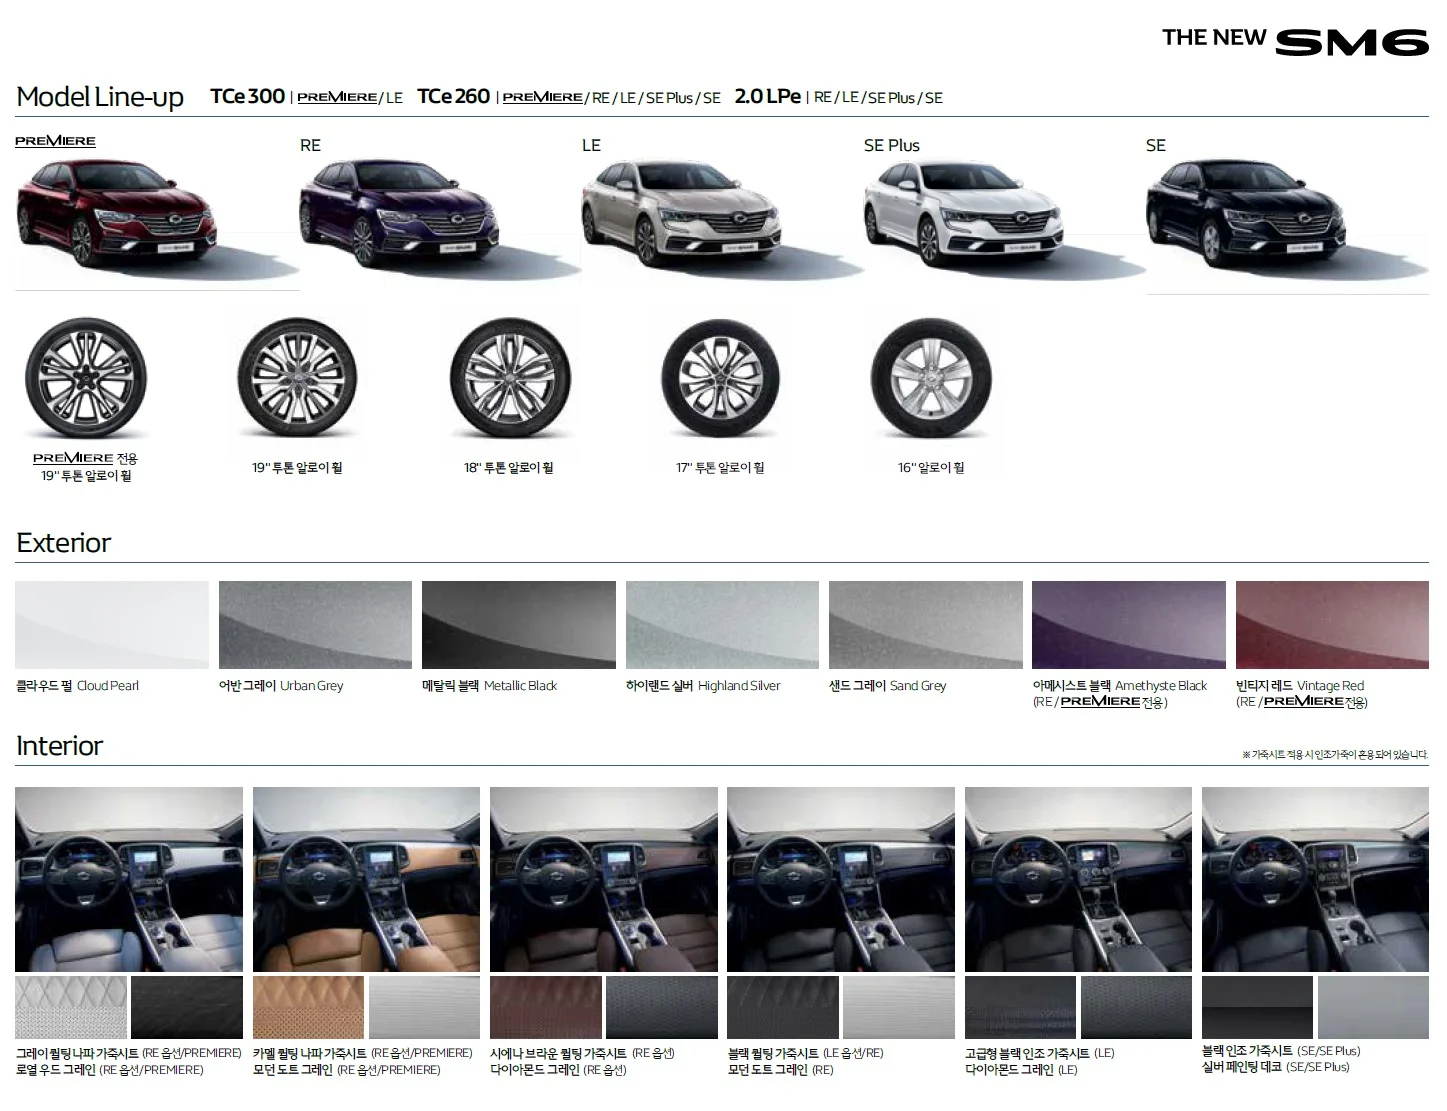Click the 17" 투톤 알로이 휠 image
The image size is (1447, 1111).
coord(720,379)
